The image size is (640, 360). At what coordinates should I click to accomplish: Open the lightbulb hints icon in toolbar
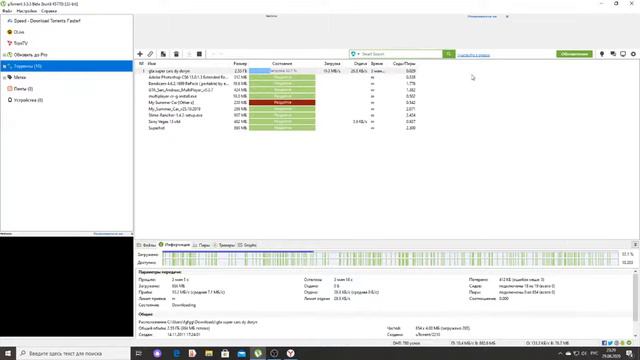[x=602, y=54]
